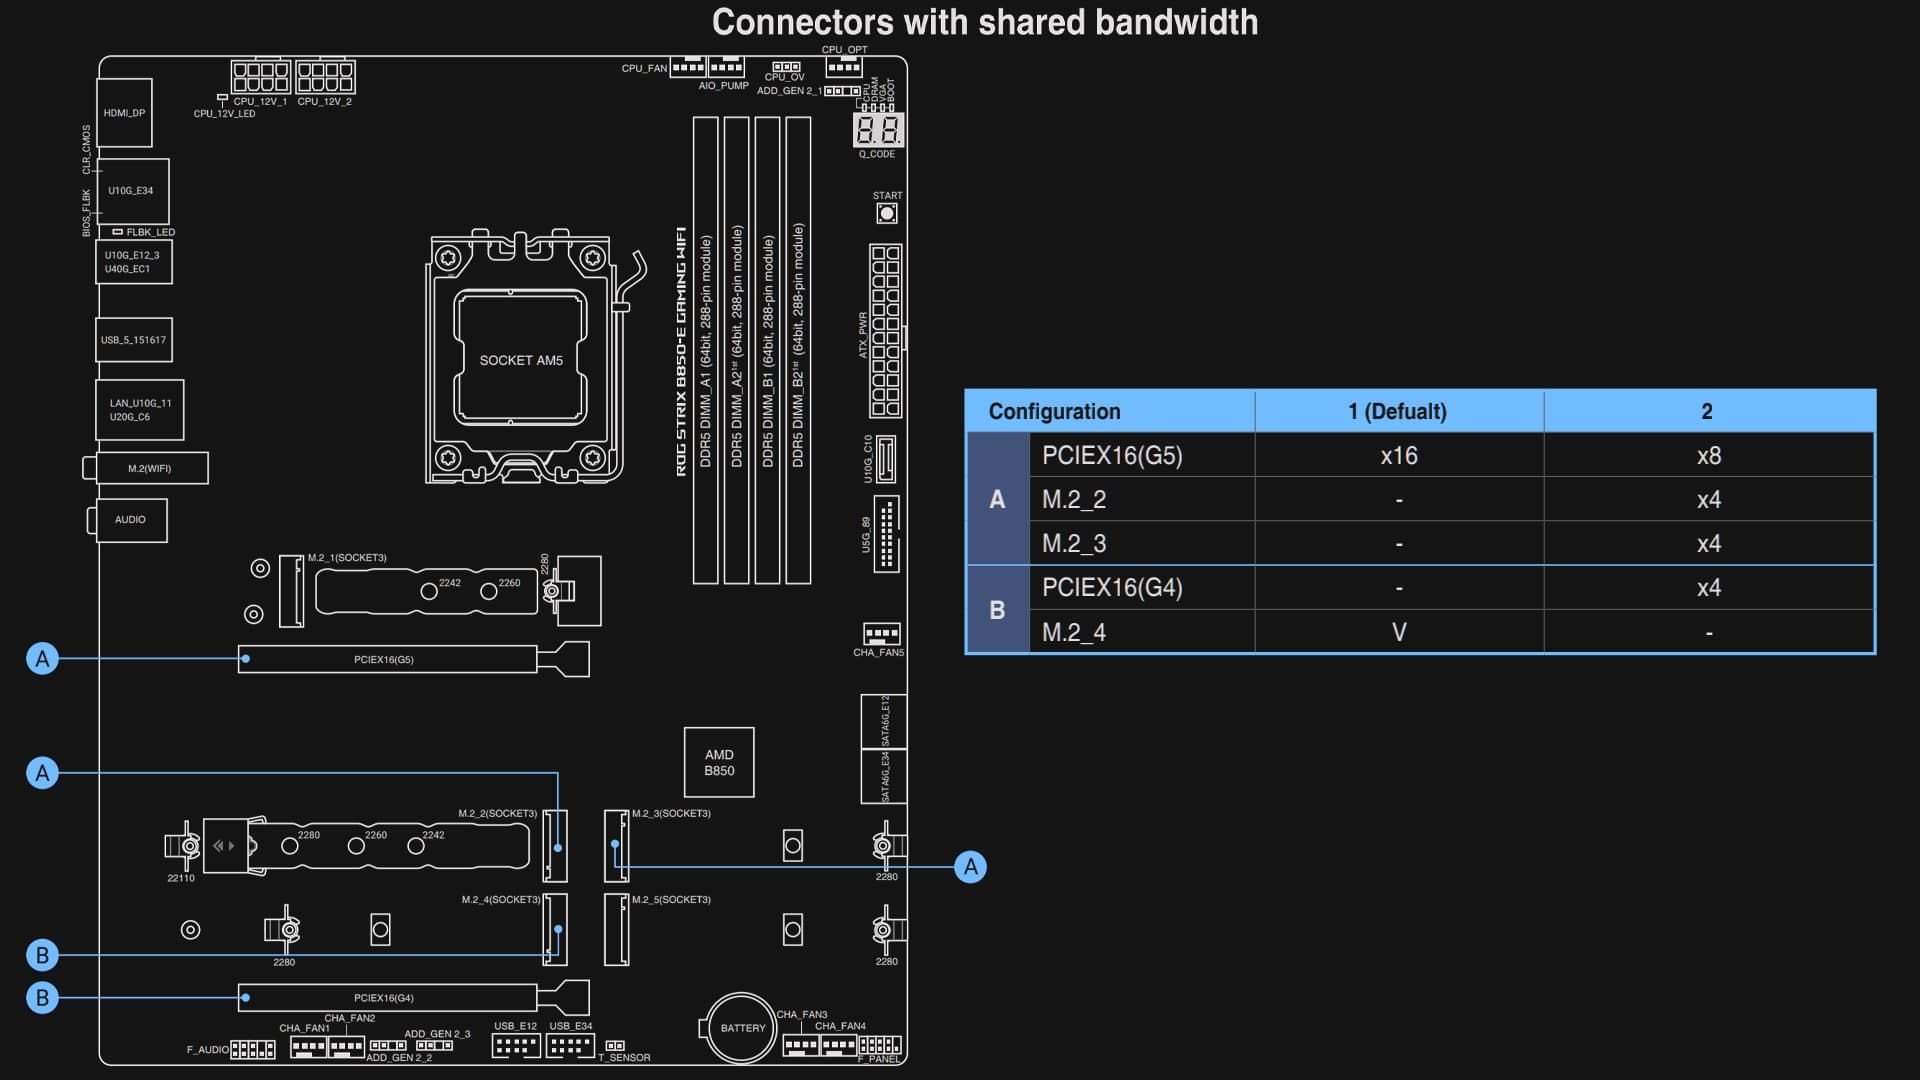Click the U10G_E12_3 U40G_EC1 port block
The height and width of the screenshot is (1080, 1920).
(133, 262)
